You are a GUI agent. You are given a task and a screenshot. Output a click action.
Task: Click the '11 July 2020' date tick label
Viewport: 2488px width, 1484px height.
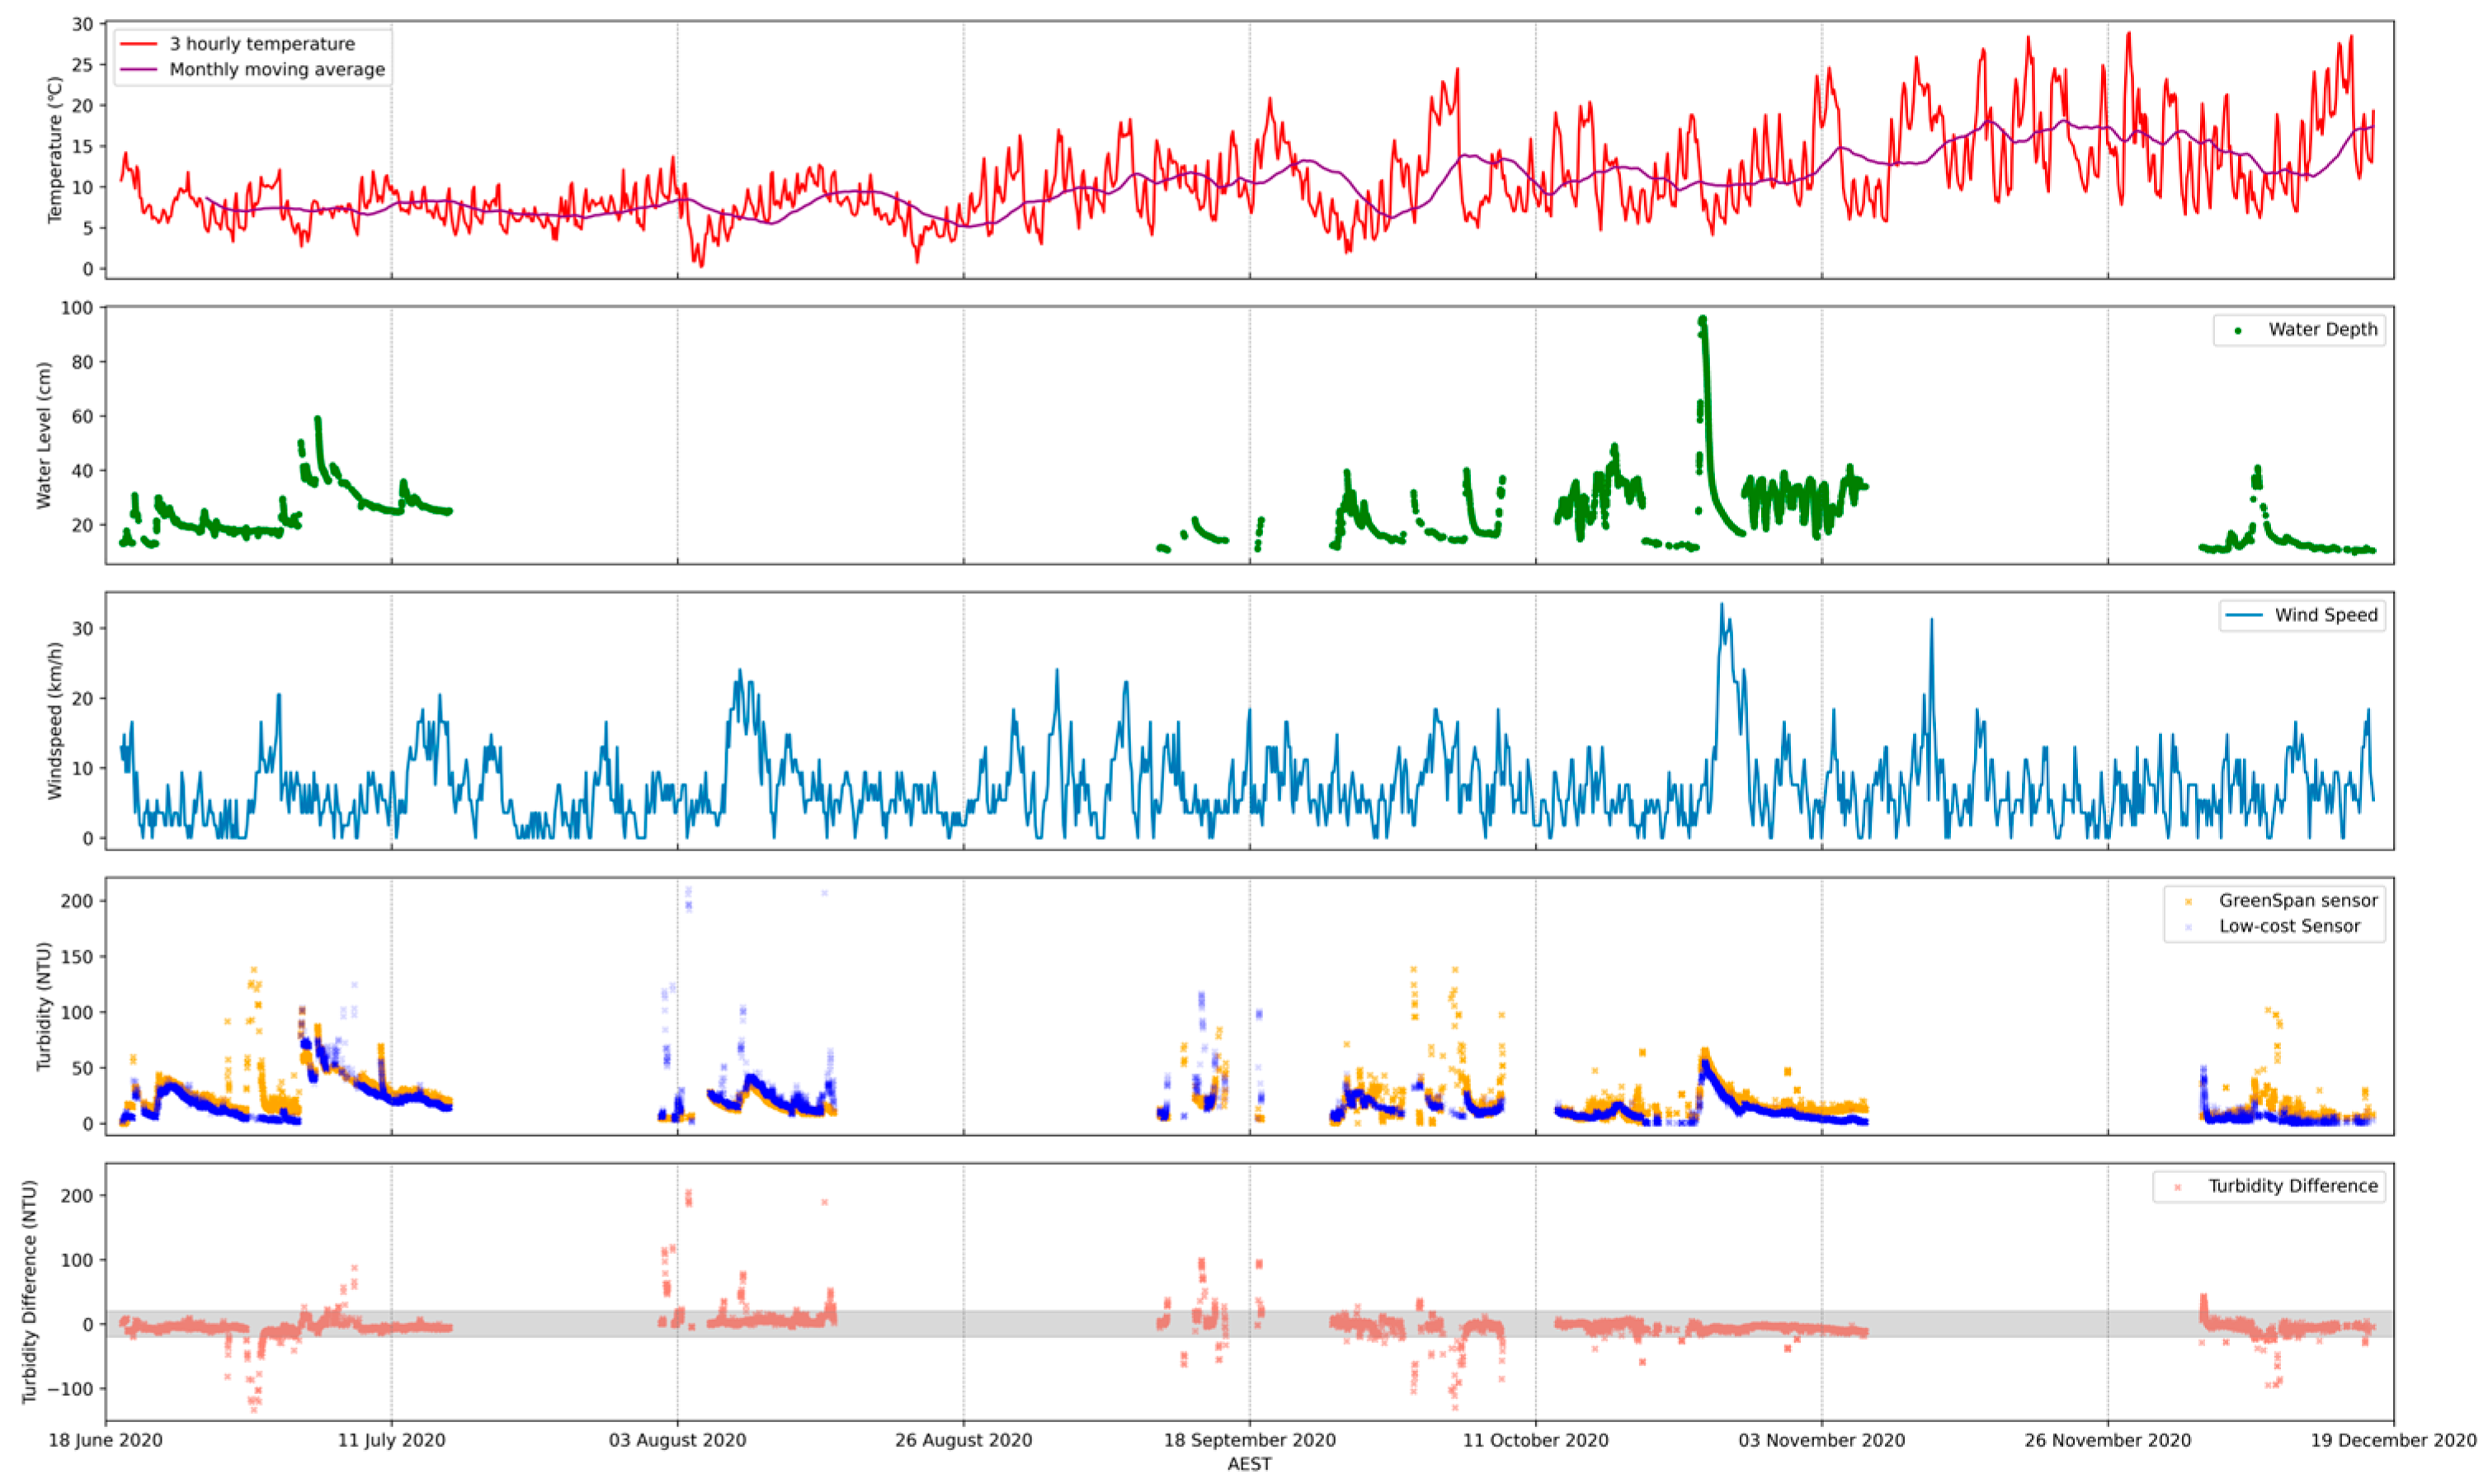point(391,1440)
